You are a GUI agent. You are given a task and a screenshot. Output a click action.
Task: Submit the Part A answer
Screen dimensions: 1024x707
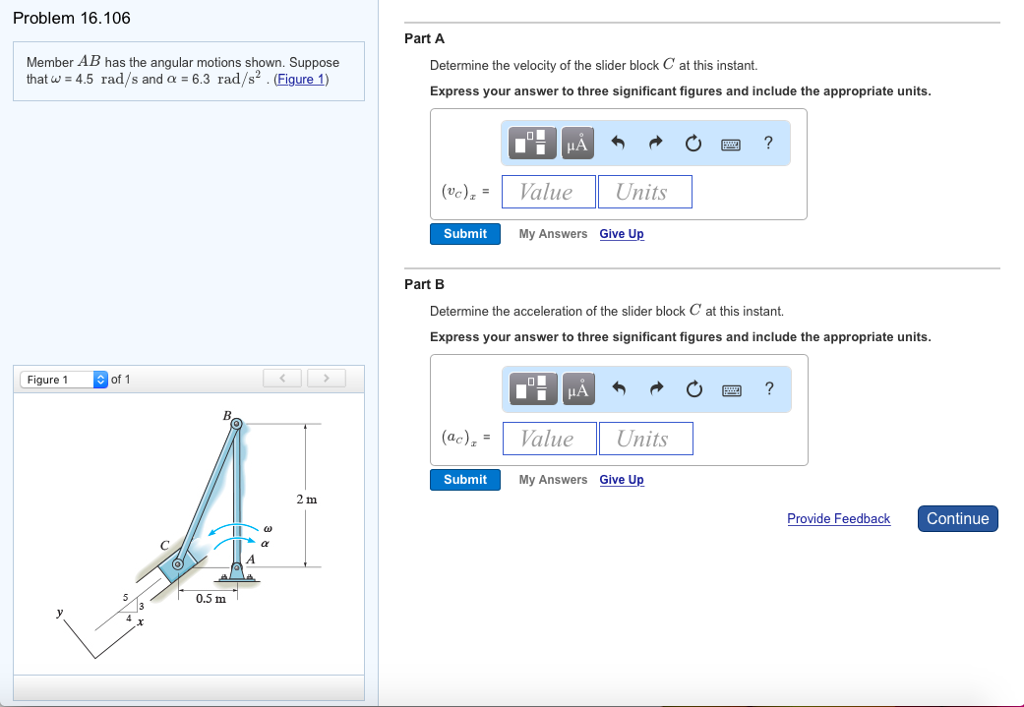pos(464,233)
